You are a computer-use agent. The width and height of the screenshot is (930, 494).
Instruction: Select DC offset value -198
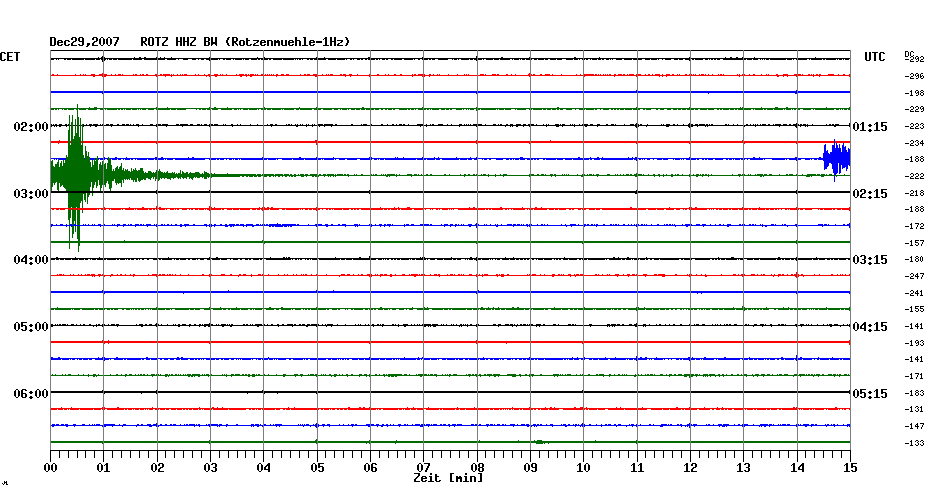point(914,93)
